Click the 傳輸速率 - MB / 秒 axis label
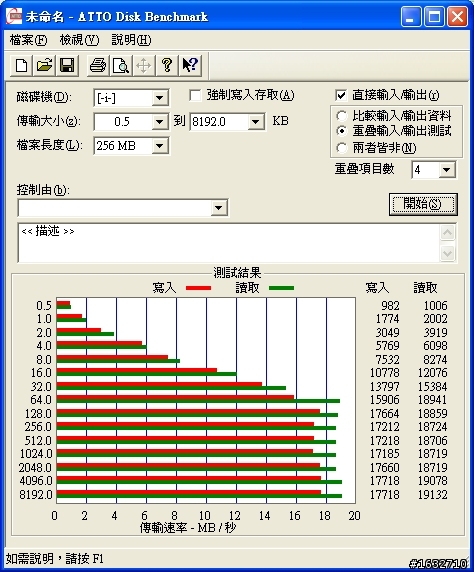Image resolution: width=474 pixels, height=572 pixels. click(188, 528)
